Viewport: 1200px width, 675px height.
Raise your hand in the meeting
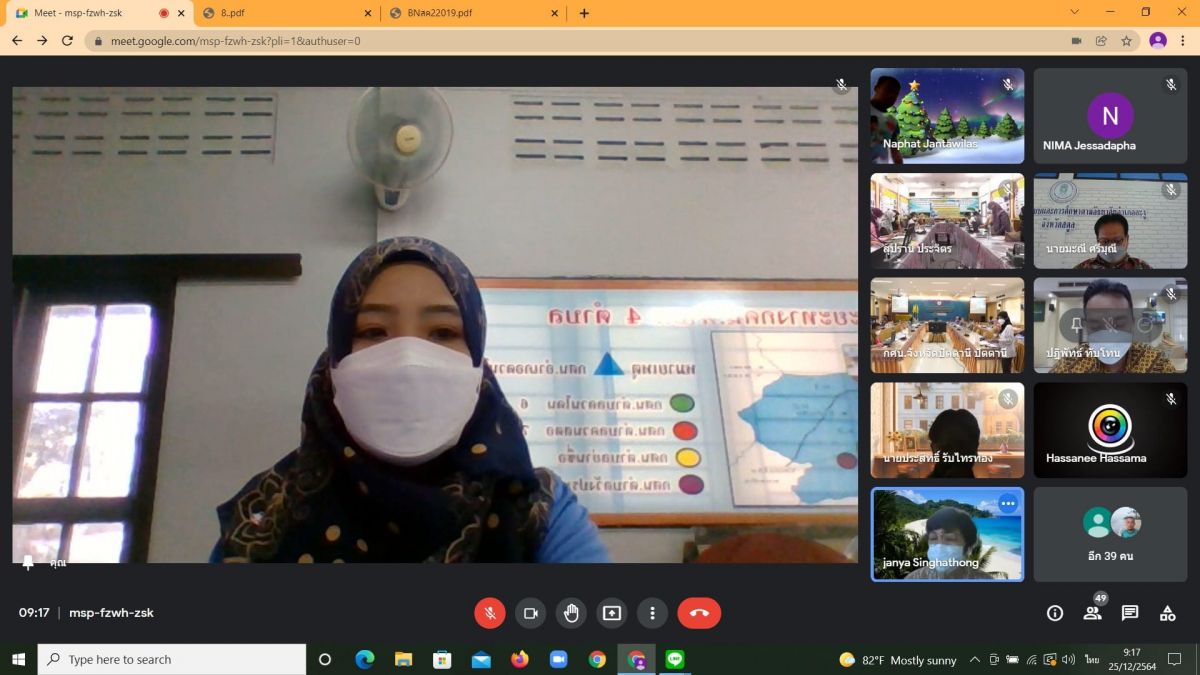pyautogui.click(x=571, y=613)
